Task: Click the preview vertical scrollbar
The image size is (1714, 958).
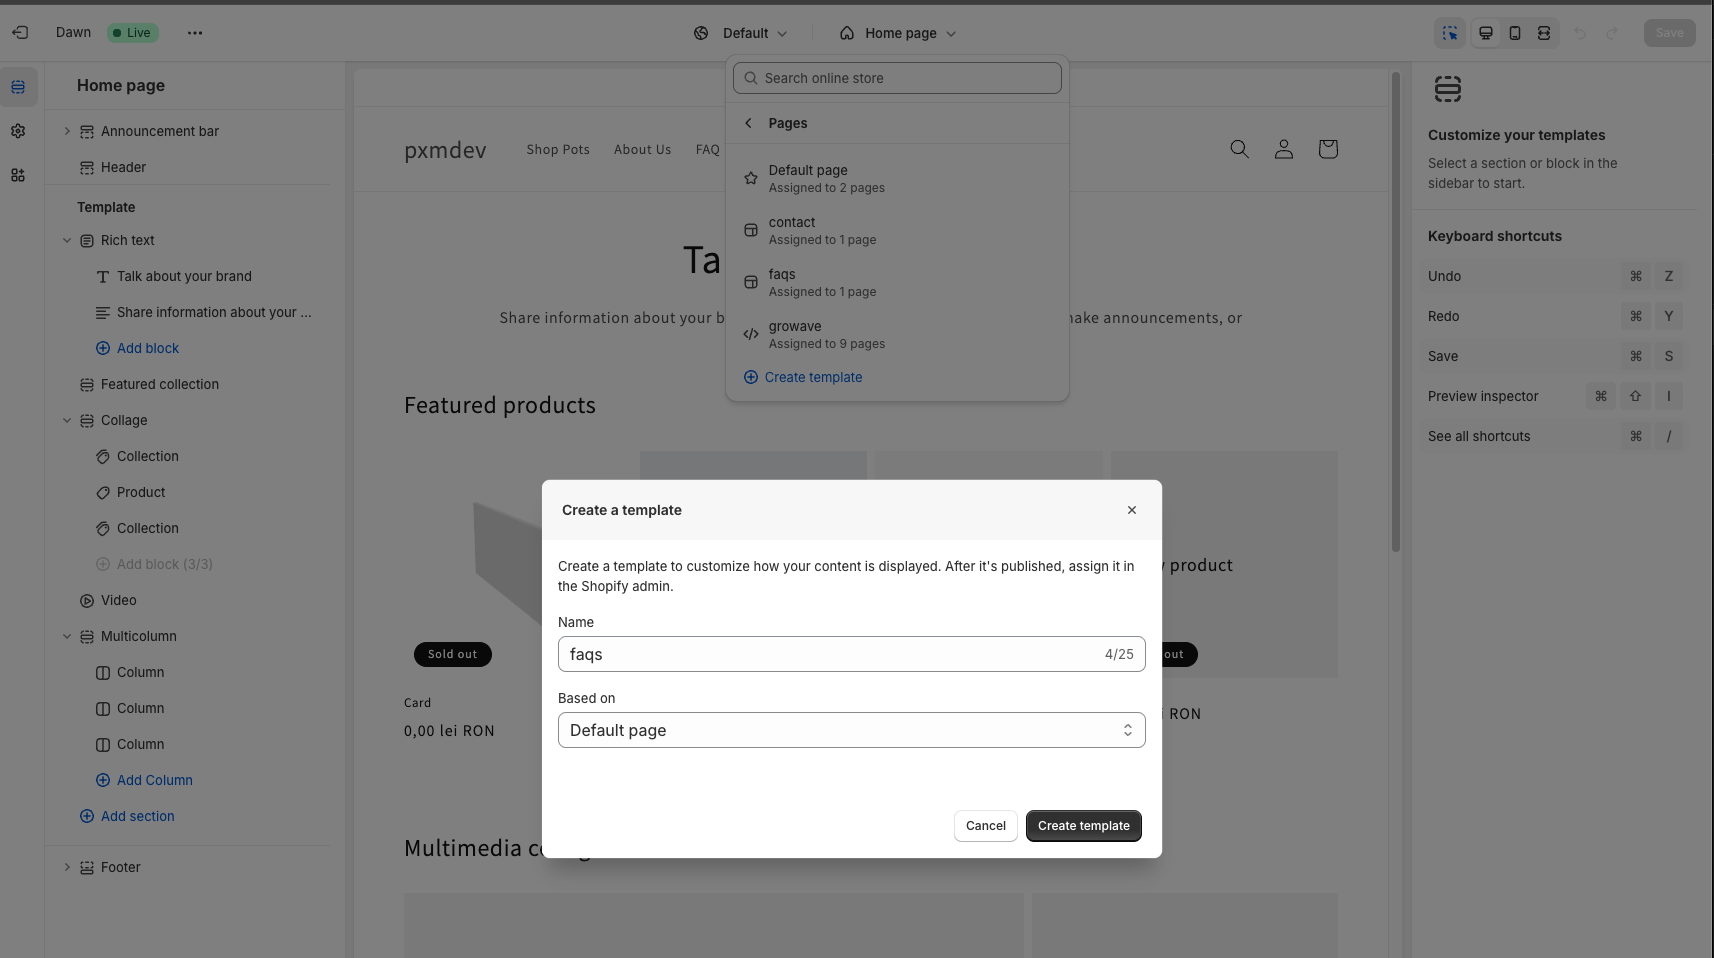Action: (1396, 311)
